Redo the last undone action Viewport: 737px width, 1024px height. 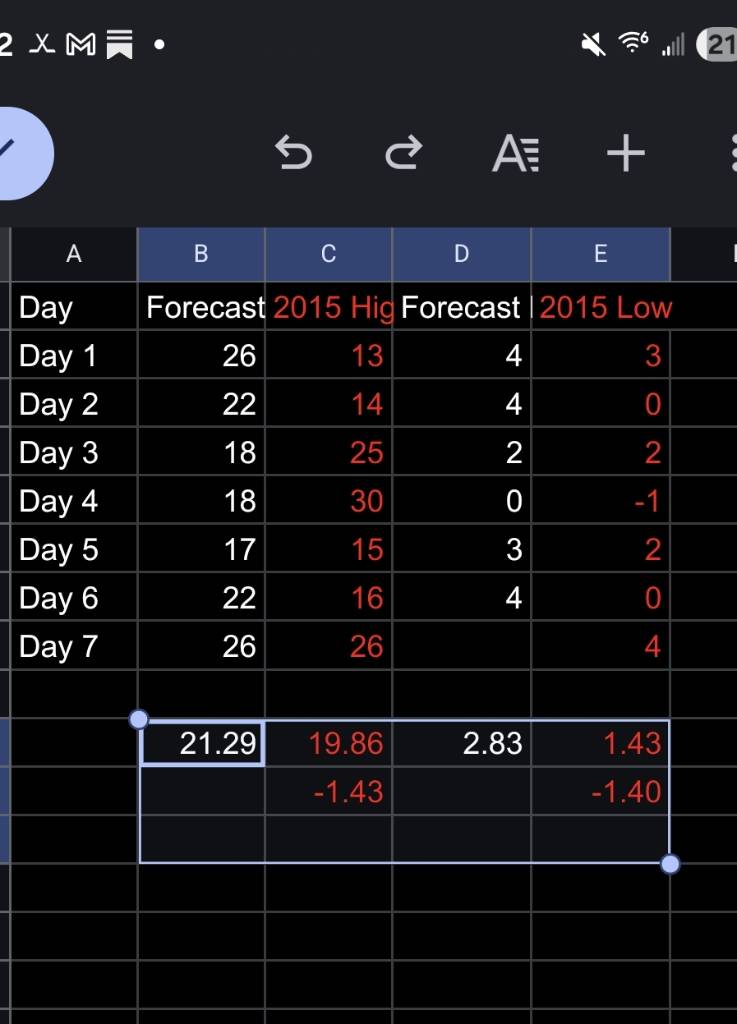pyautogui.click(x=403, y=154)
